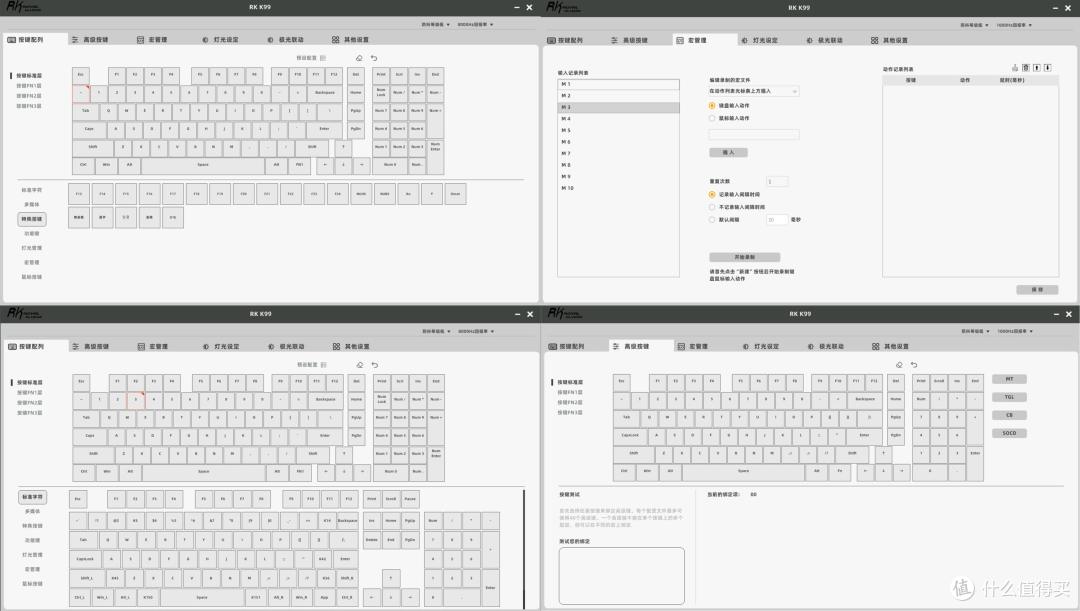Click the 开始录制 start recording button

tap(745, 257)
